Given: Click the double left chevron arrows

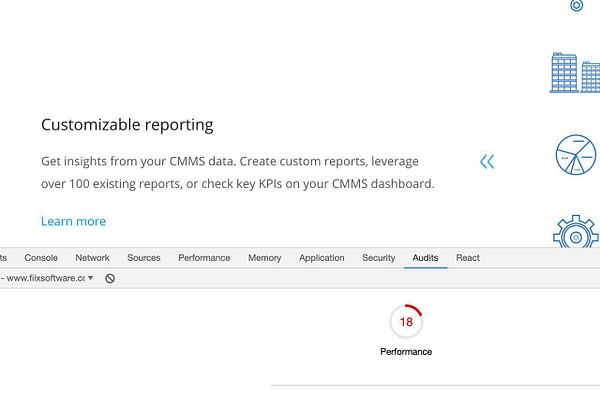Looking at the screenshot, I should [487, 161].
